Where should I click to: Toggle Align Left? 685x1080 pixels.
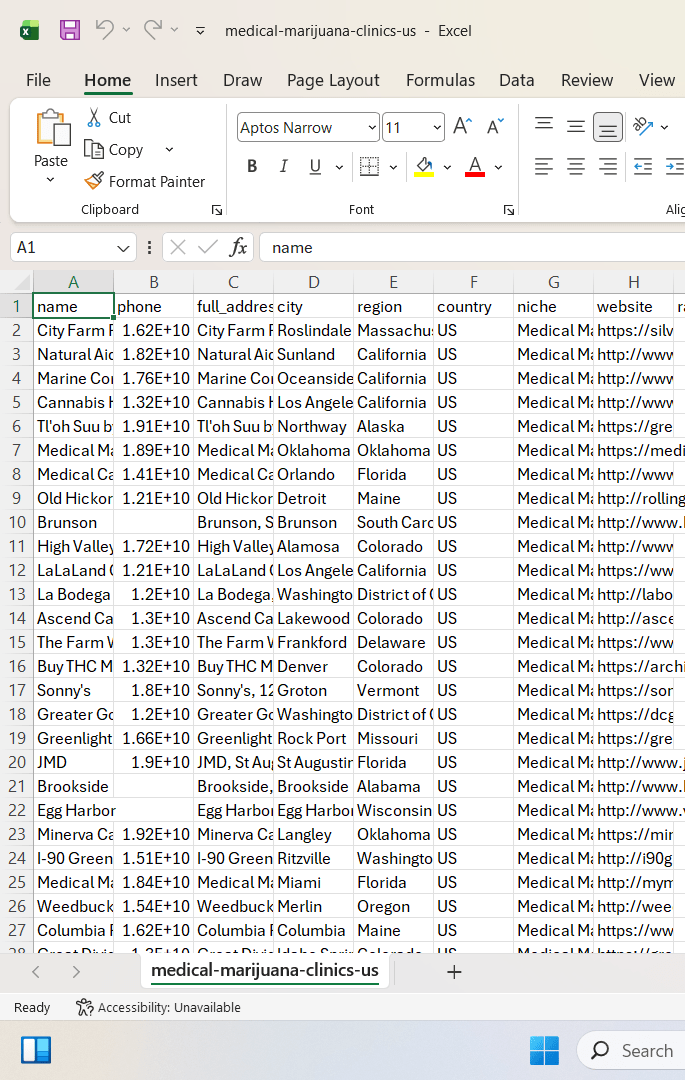pos(544,167)
